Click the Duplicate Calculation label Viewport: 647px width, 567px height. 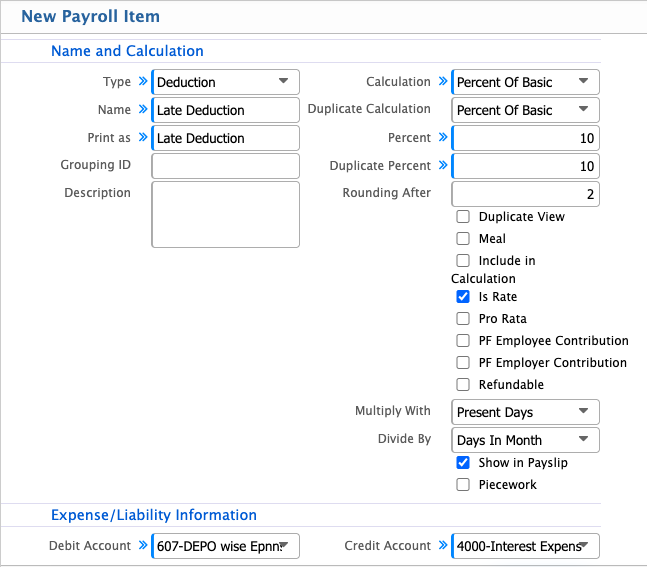(x=369, y=109)
